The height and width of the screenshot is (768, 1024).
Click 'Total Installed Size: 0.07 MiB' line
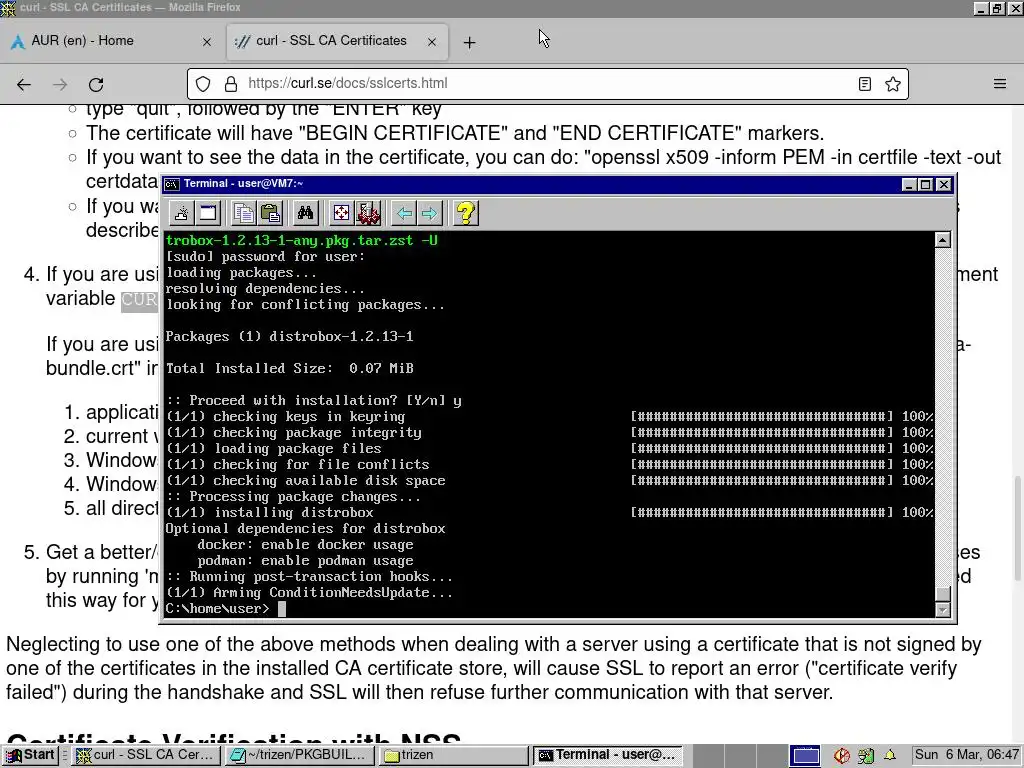point(289,368)
